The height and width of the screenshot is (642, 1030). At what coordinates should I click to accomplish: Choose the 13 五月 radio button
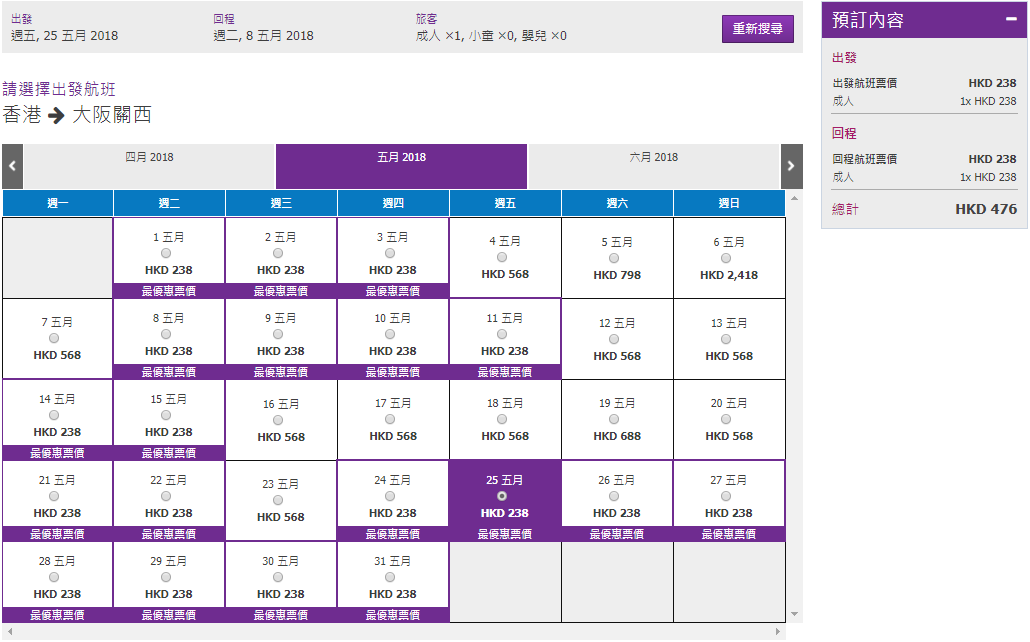tap(726, 339)
